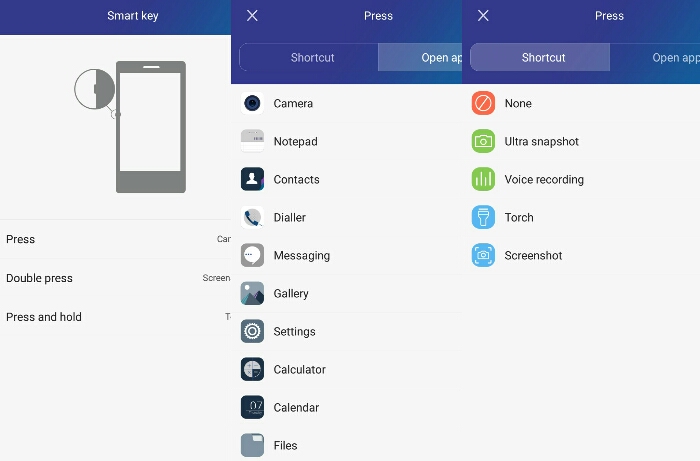700x461 pixels.
Task: Tap the phone illustration on Smart key screen
Action: point(151,127)
